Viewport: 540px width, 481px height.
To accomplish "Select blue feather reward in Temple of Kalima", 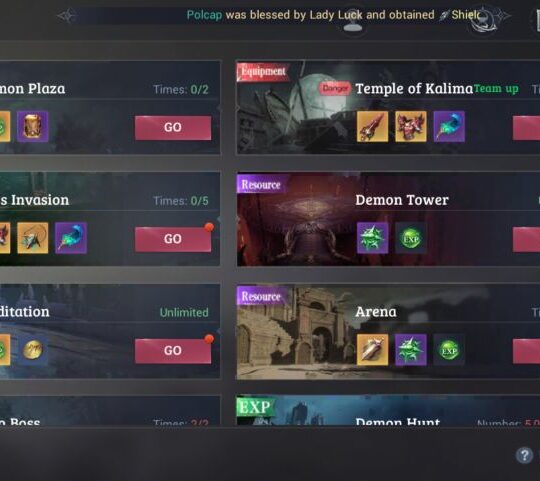I will 449,126.
